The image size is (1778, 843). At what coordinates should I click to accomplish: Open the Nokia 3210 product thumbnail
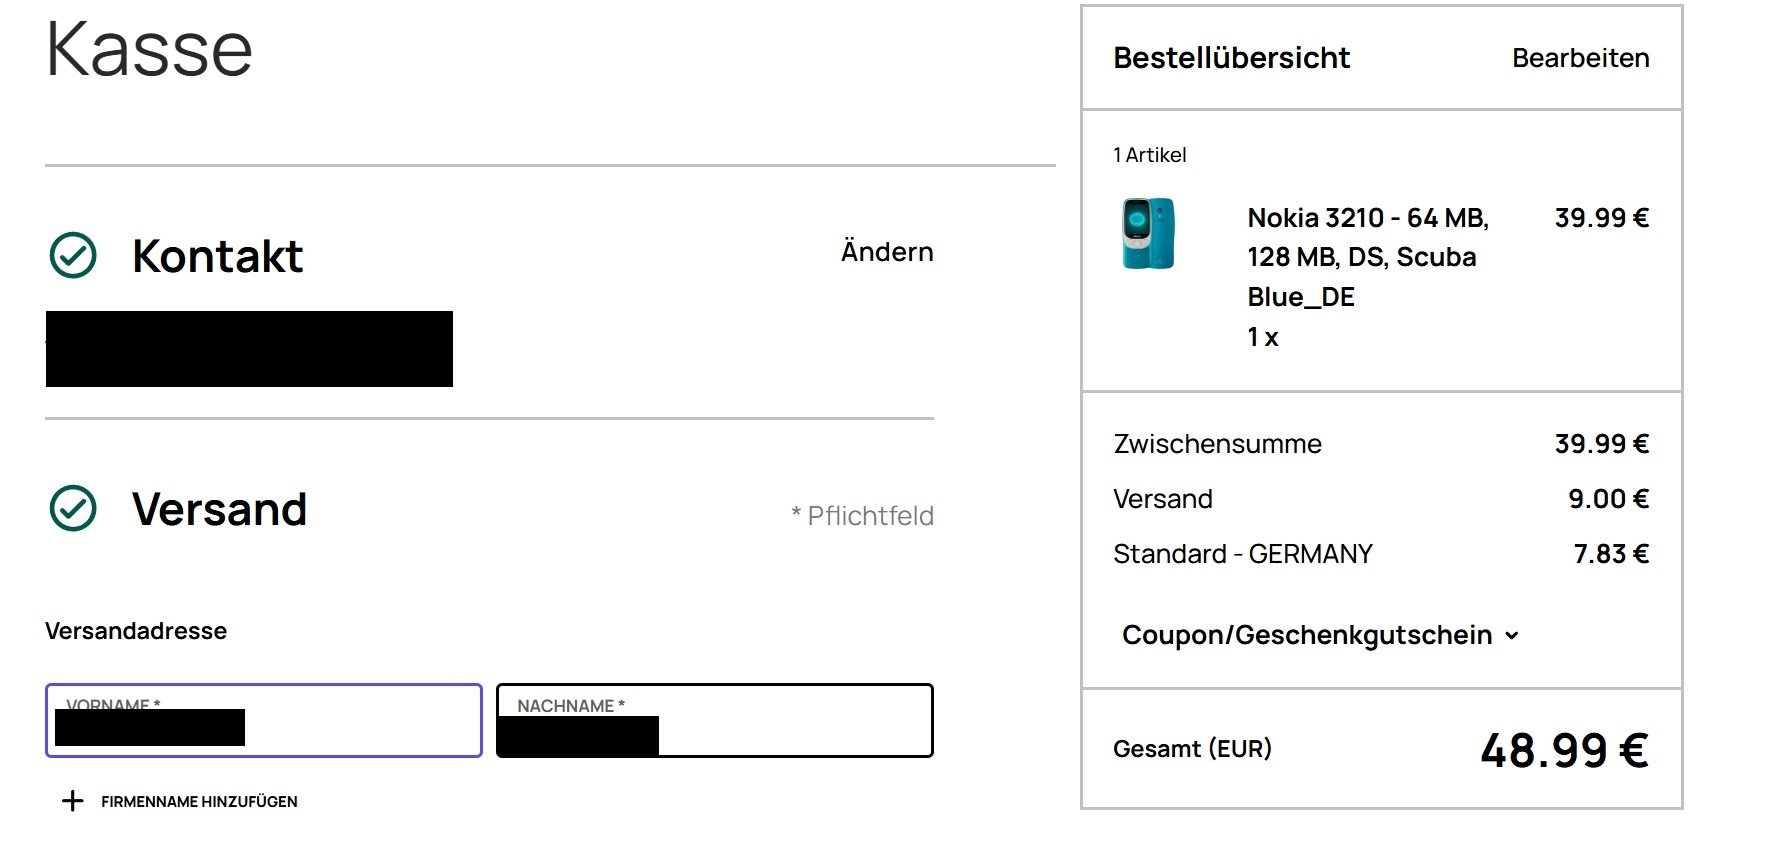(x=1148, y=233)
